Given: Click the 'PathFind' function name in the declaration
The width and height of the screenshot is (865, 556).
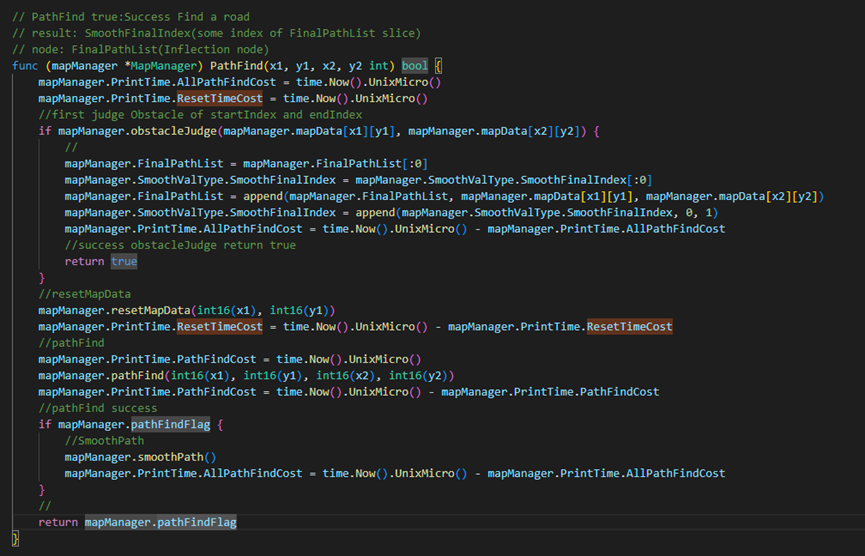Looking at the screenshot, I should click(236, 66).
